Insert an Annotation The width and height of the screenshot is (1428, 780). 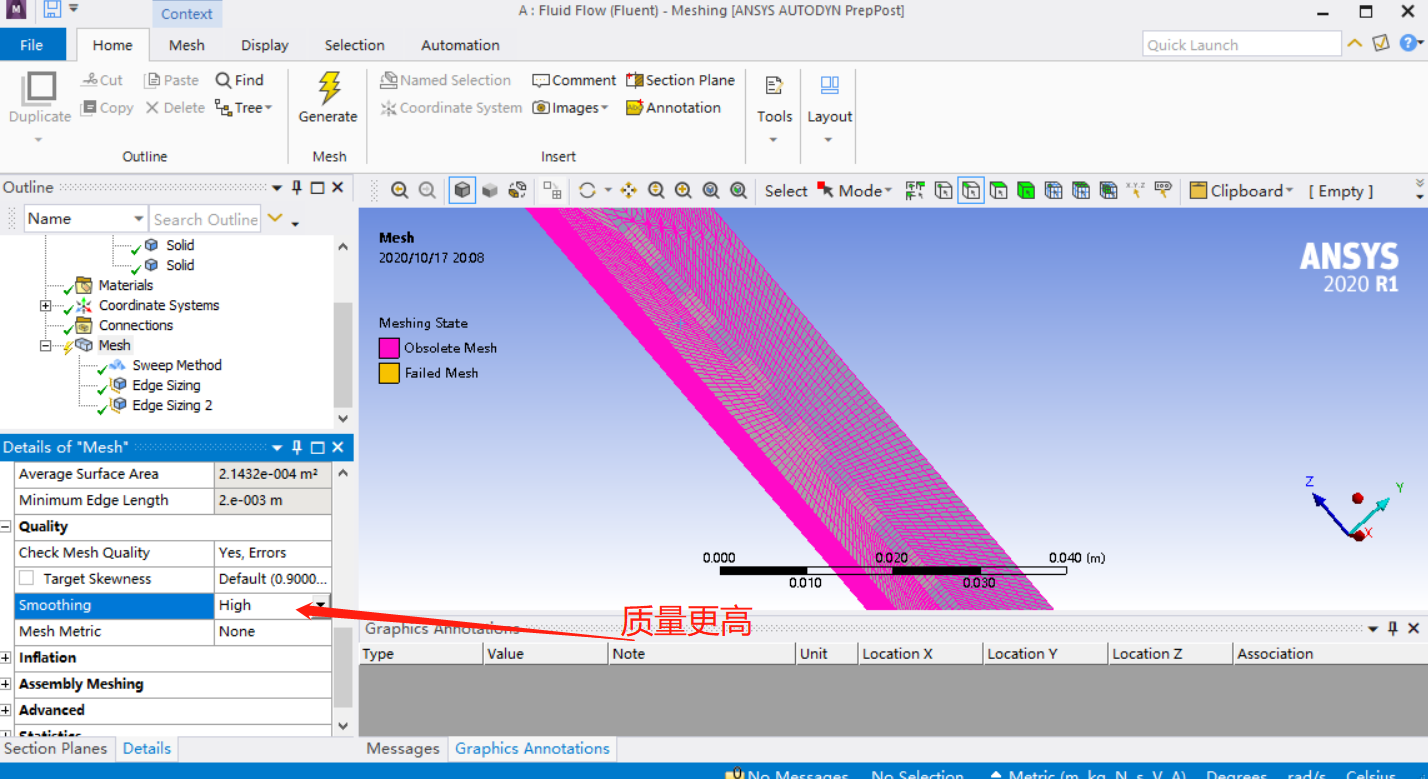(x=673, y=108)
